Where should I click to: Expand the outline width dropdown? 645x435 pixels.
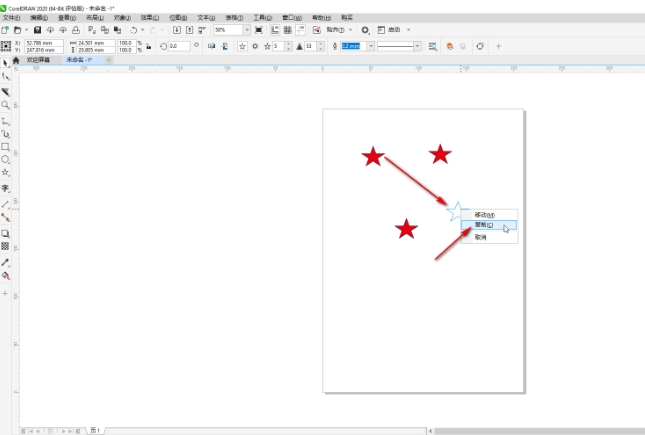click(x=372, y=46)
